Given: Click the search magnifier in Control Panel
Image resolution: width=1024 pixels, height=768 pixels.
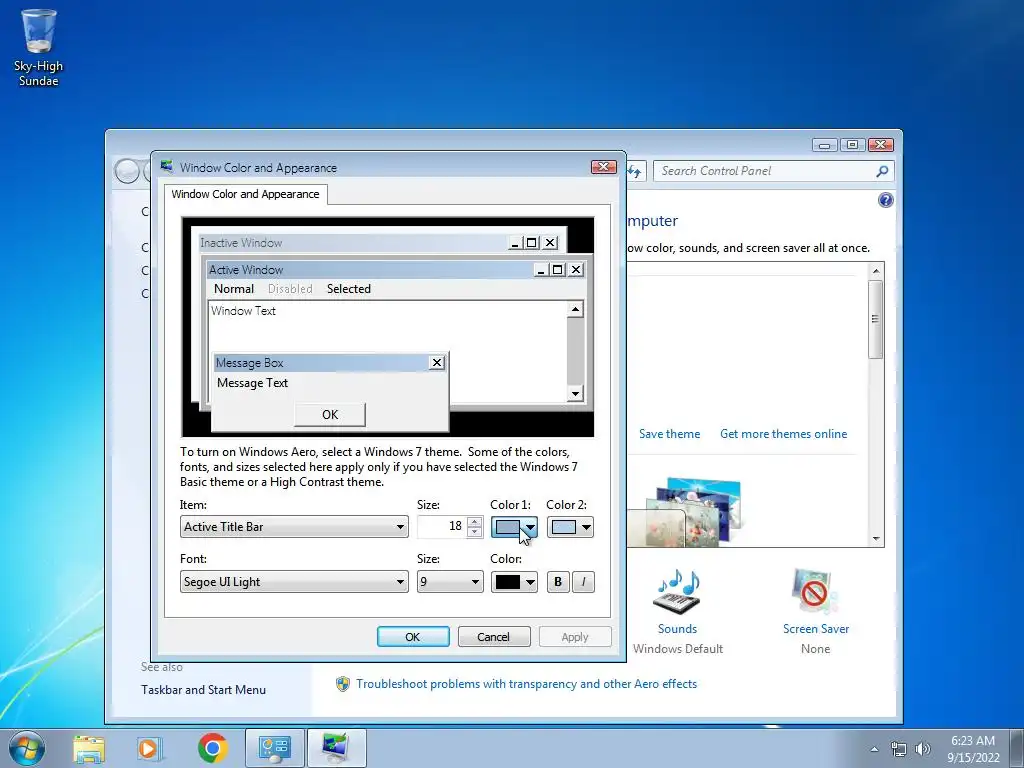Looking at the screenshot, I should point(882,171).
